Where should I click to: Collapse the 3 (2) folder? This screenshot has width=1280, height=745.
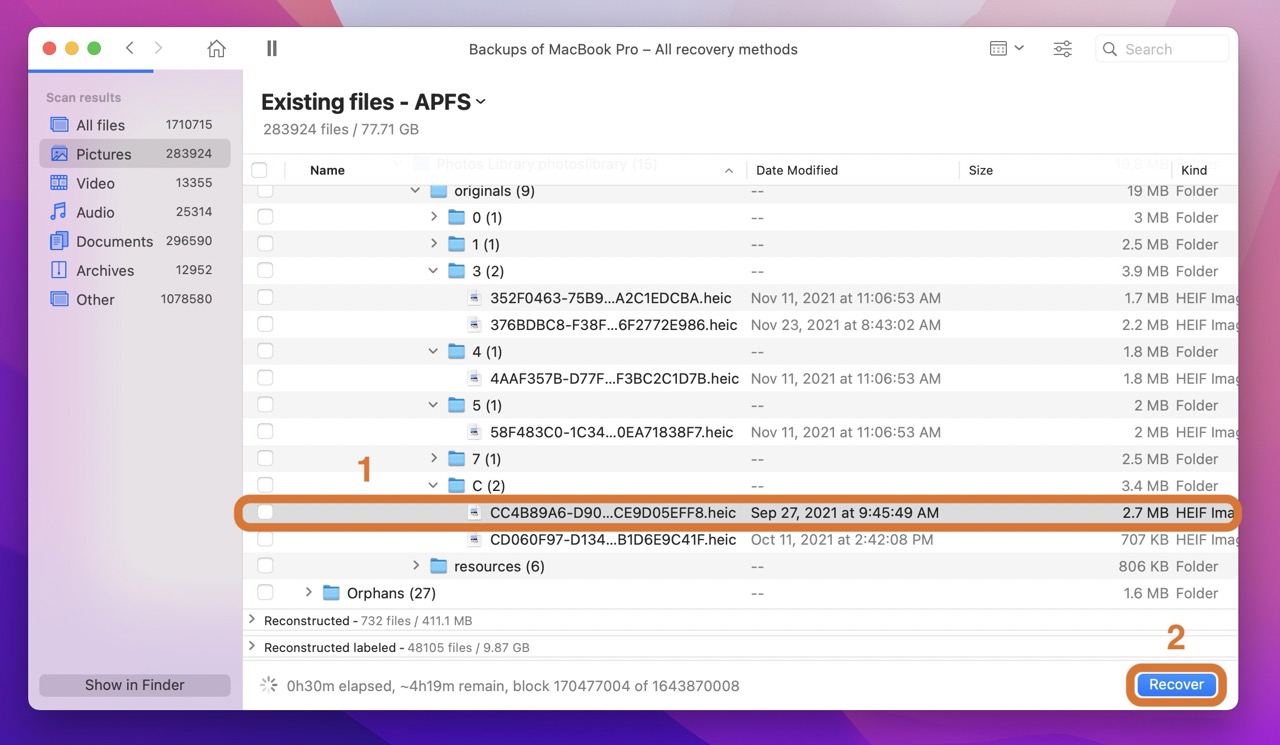[433, 271]
